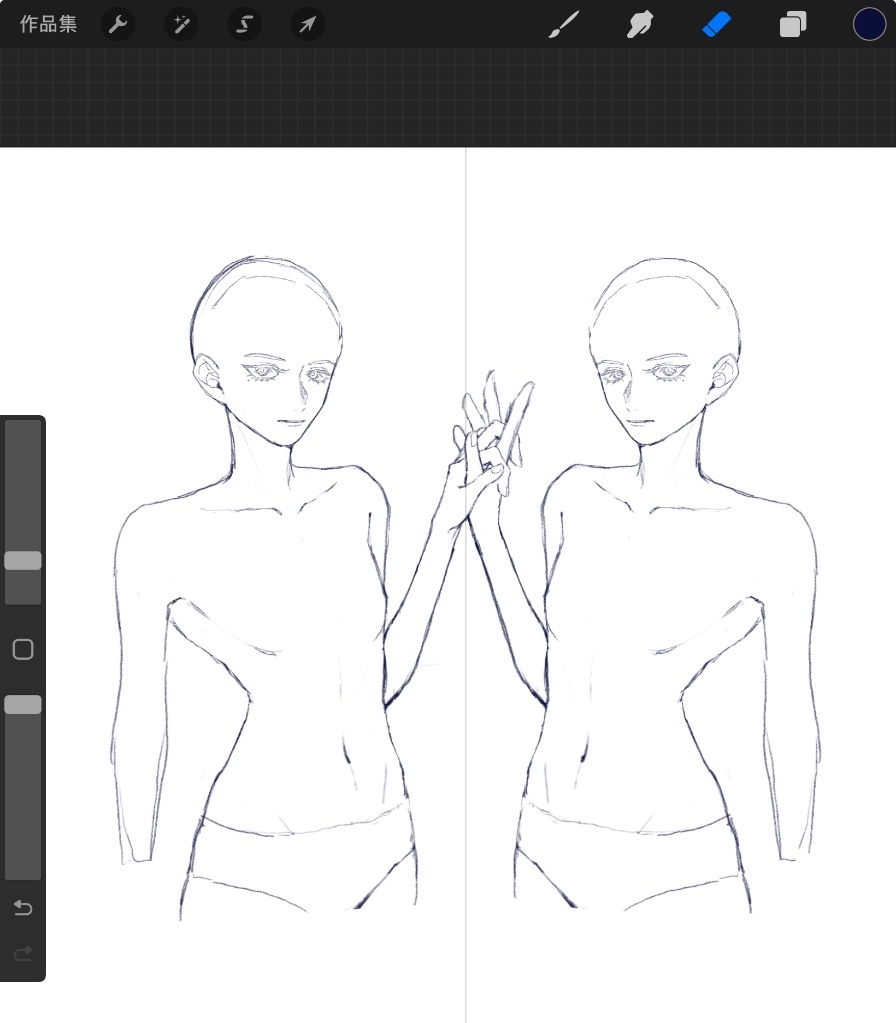Image resolution: width=896 pixels, height=1023 pixels.
Task: Undo the last stroke
Action: pyautogui.click(x=23, y=908)
